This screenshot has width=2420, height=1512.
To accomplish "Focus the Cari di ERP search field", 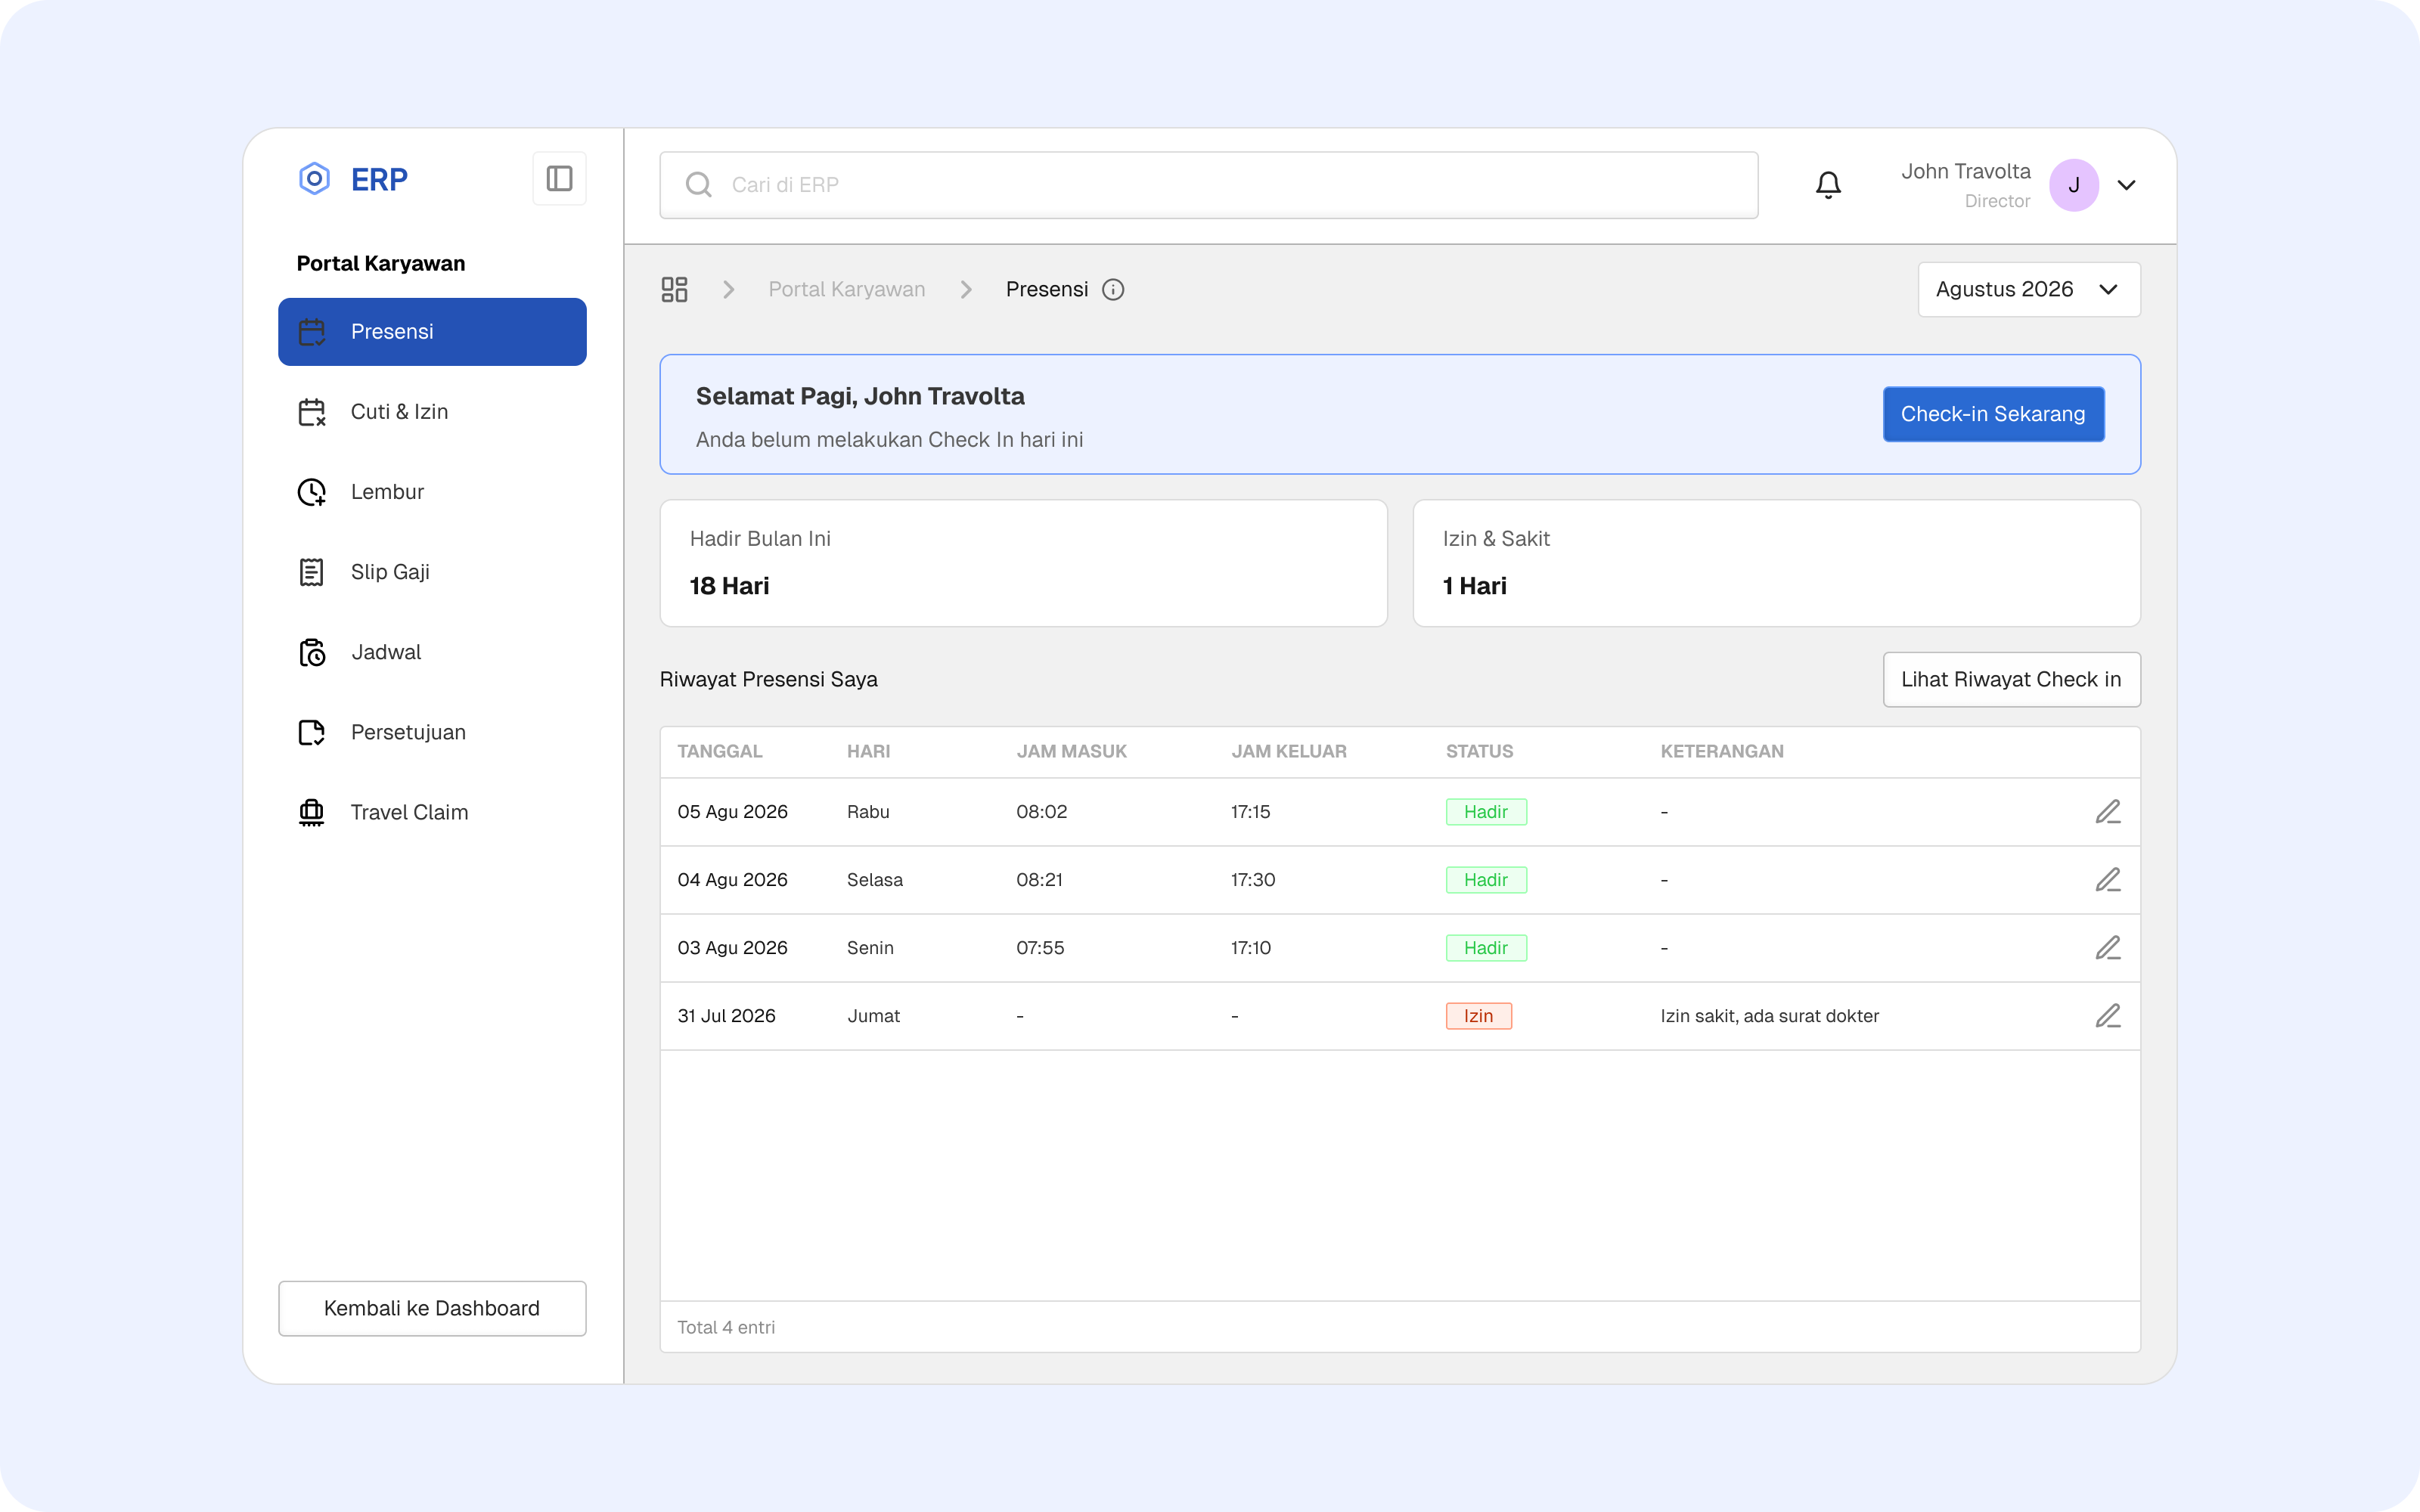I will coord(1208,185).
